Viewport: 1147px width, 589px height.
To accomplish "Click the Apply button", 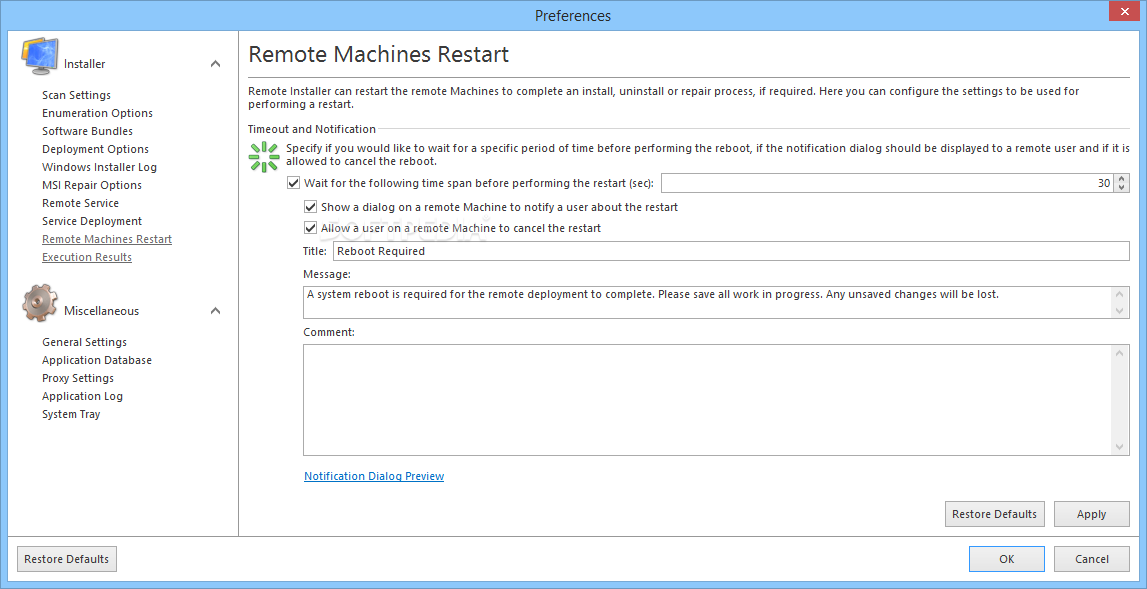I will [x=1091, y=514].
